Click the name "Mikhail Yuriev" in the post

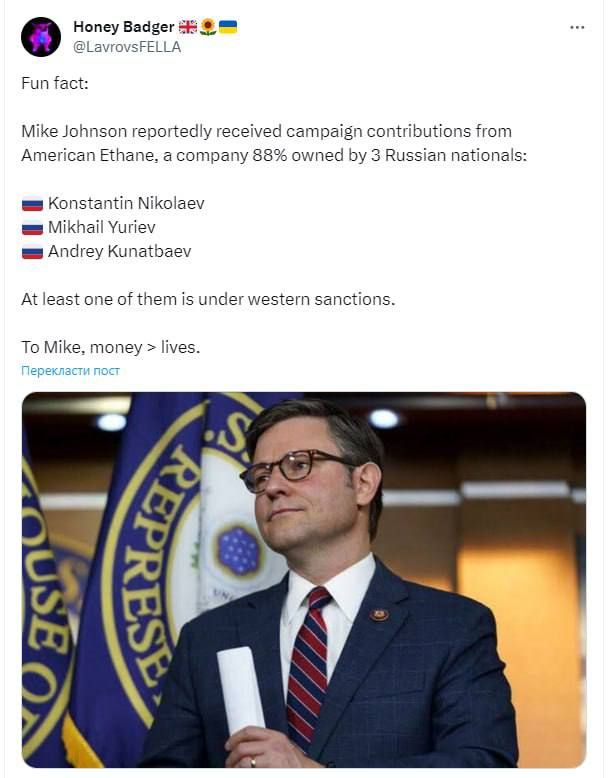tap(102, 227)
